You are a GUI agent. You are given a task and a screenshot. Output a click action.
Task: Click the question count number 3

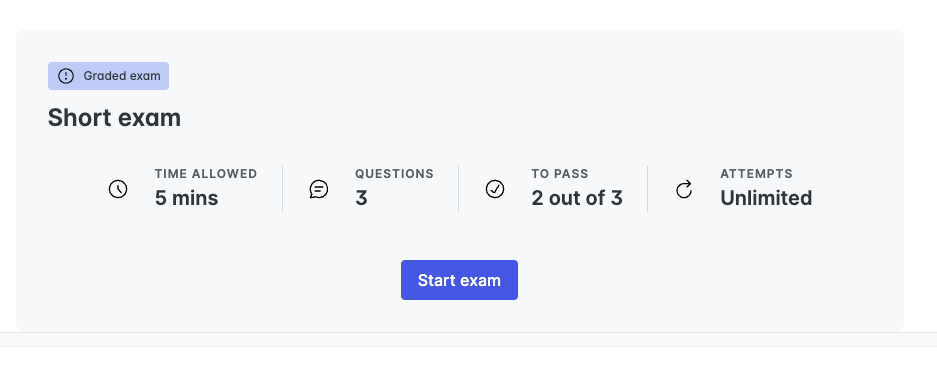tap(361, 198)
